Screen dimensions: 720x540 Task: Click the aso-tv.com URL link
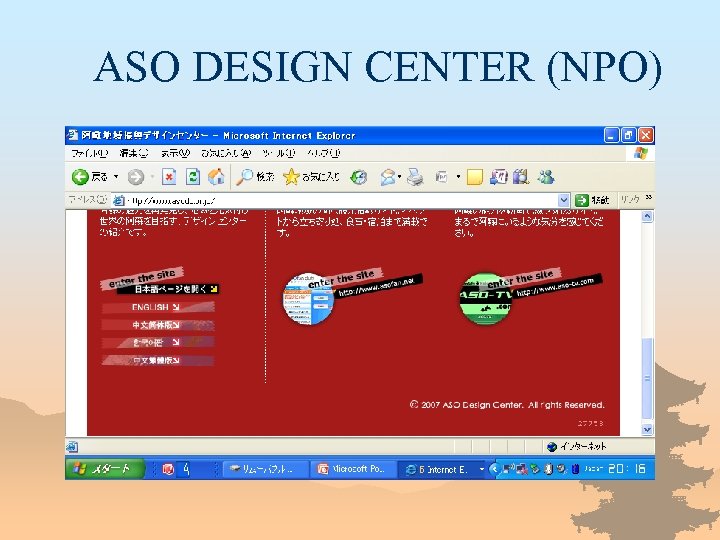coord(557,285)
